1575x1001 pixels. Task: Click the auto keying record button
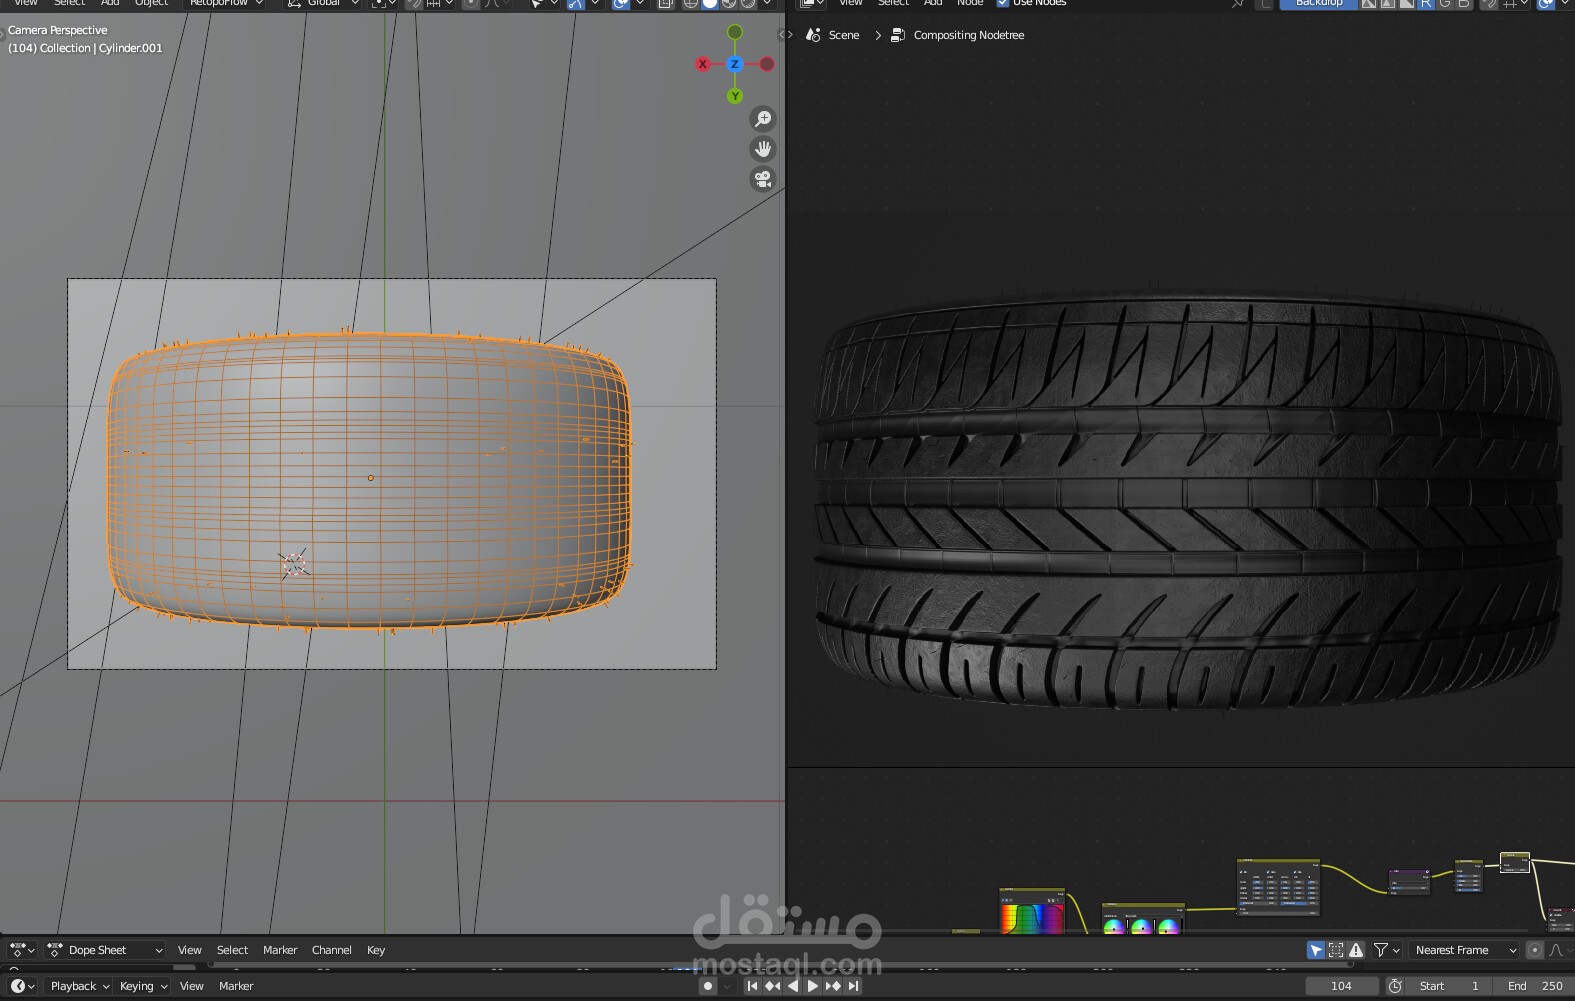[708, 986]
